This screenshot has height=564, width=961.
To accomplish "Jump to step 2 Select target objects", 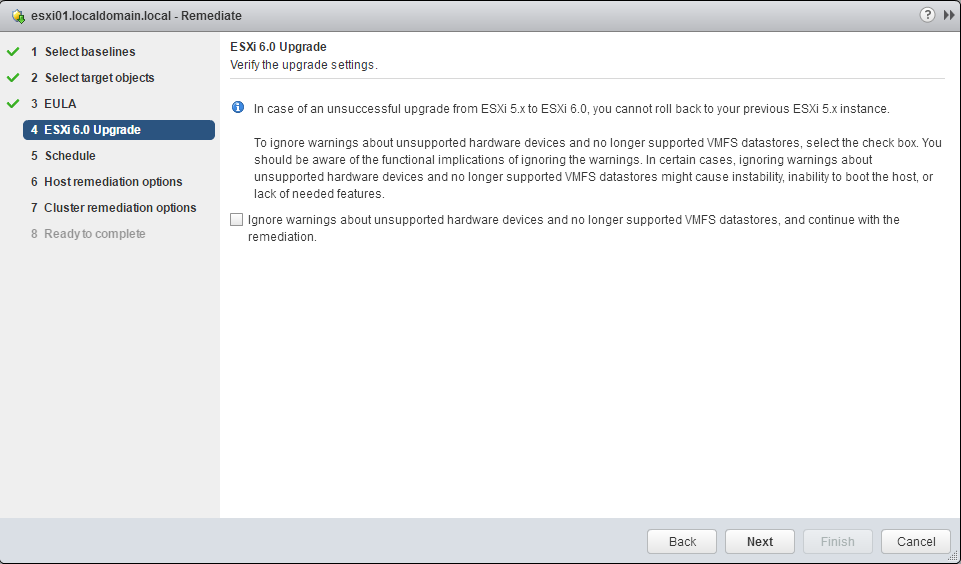I will coord(99,78).
